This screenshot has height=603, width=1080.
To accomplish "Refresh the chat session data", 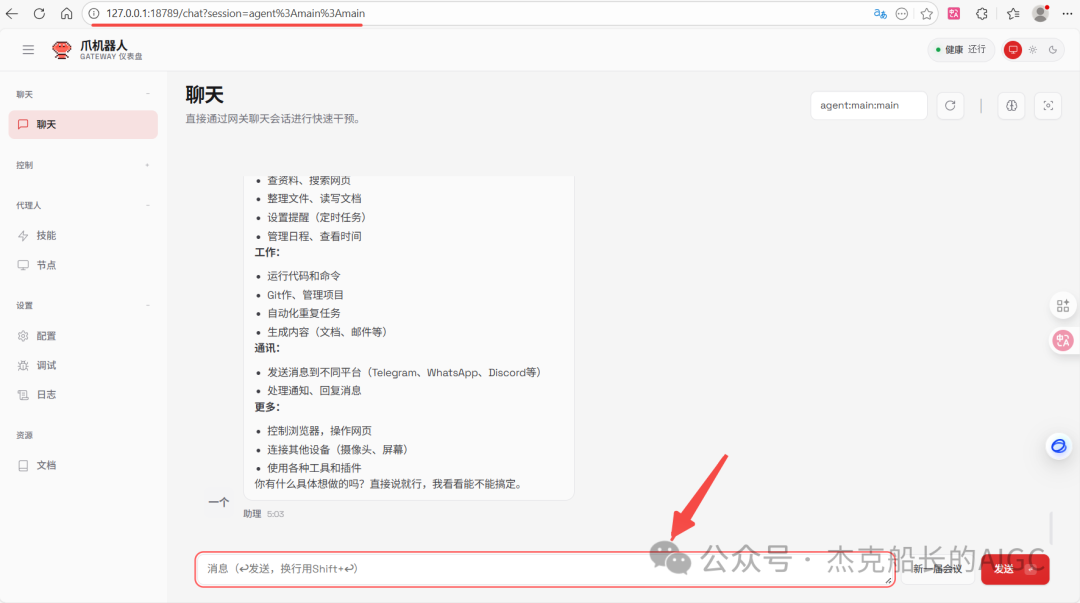I will pyautogui.click(x=950, y=105).
